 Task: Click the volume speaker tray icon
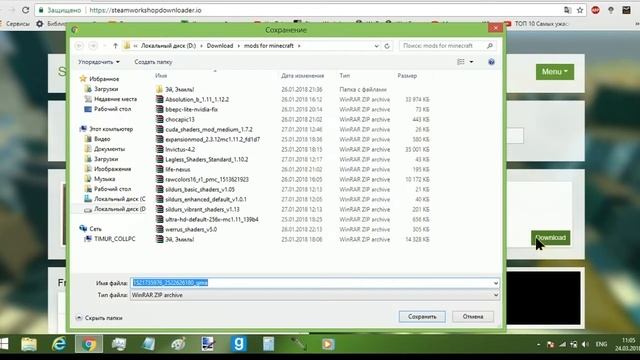pyautogui.click(x=585, y=344)
